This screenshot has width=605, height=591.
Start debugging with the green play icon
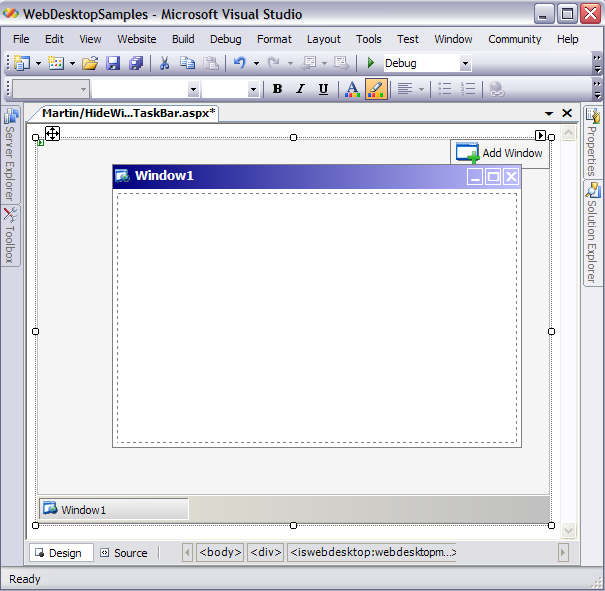[x=371, y=63]
